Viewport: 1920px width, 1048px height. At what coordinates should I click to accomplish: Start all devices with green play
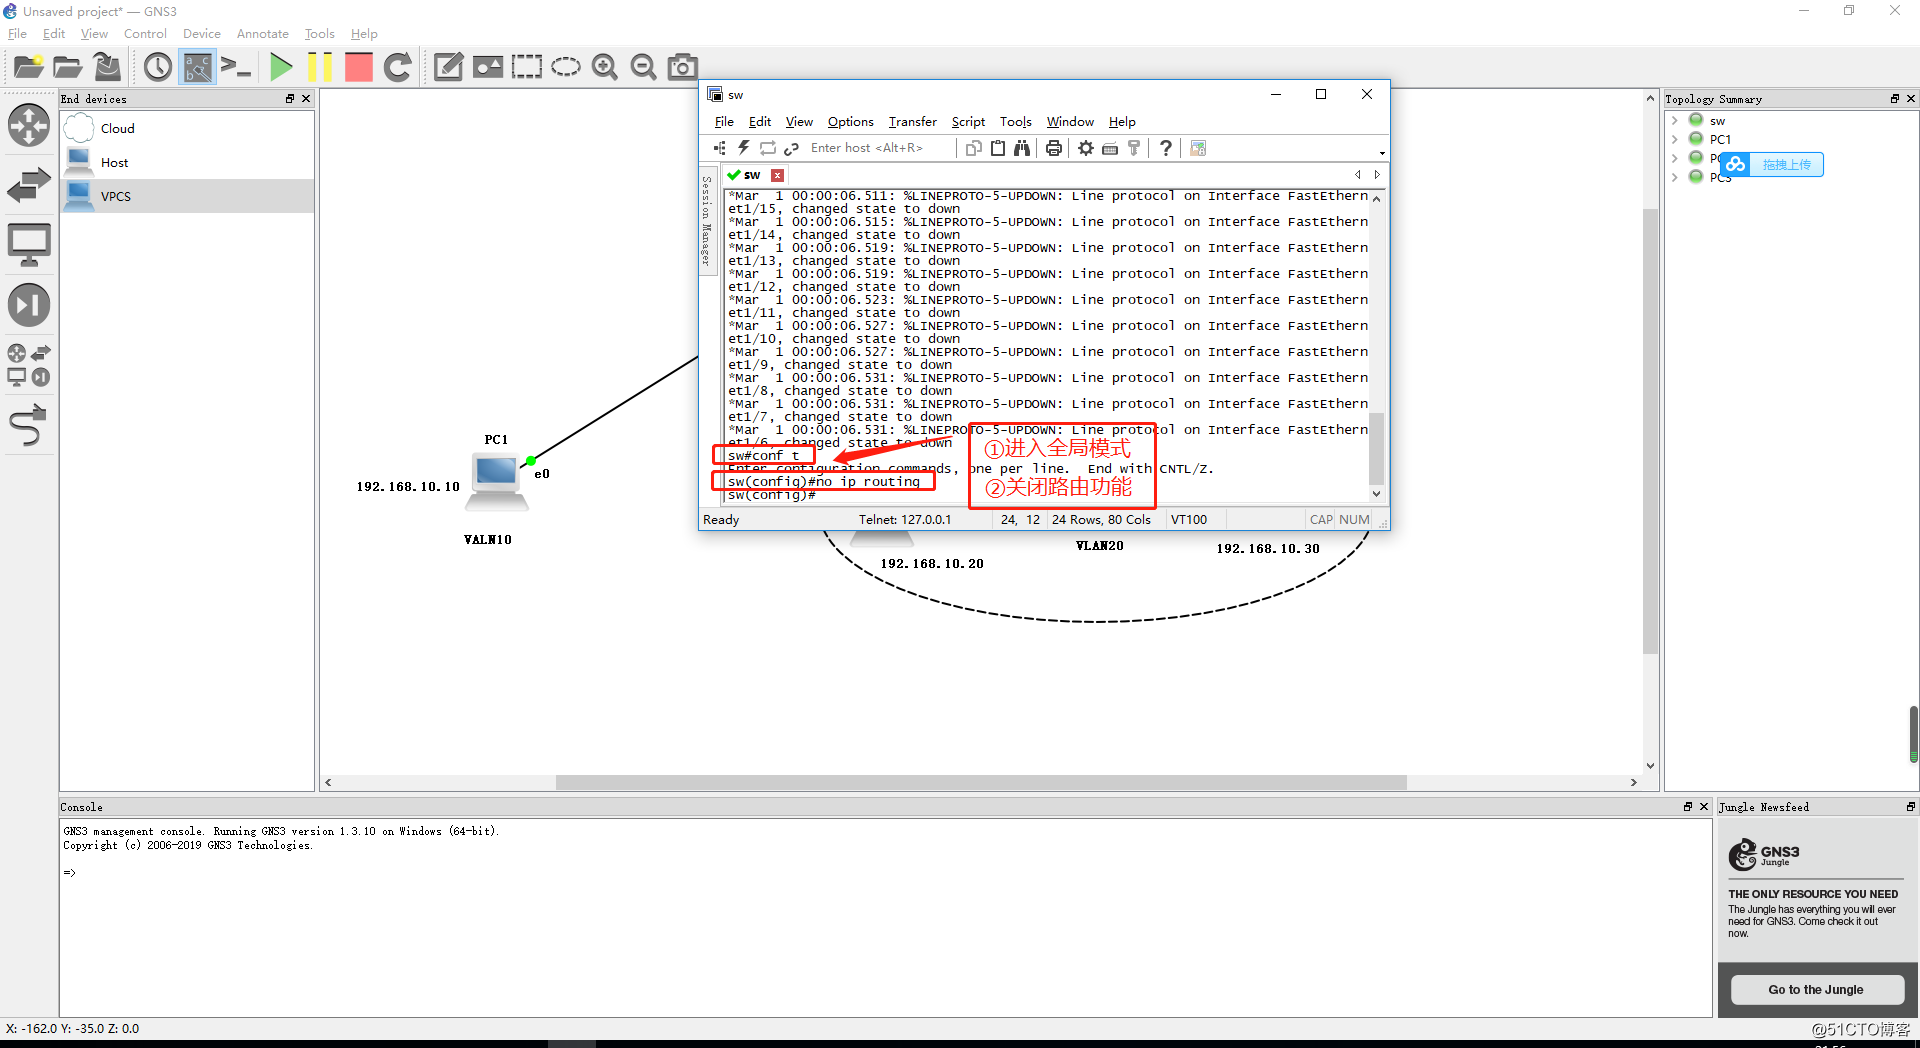pos(281,67)
